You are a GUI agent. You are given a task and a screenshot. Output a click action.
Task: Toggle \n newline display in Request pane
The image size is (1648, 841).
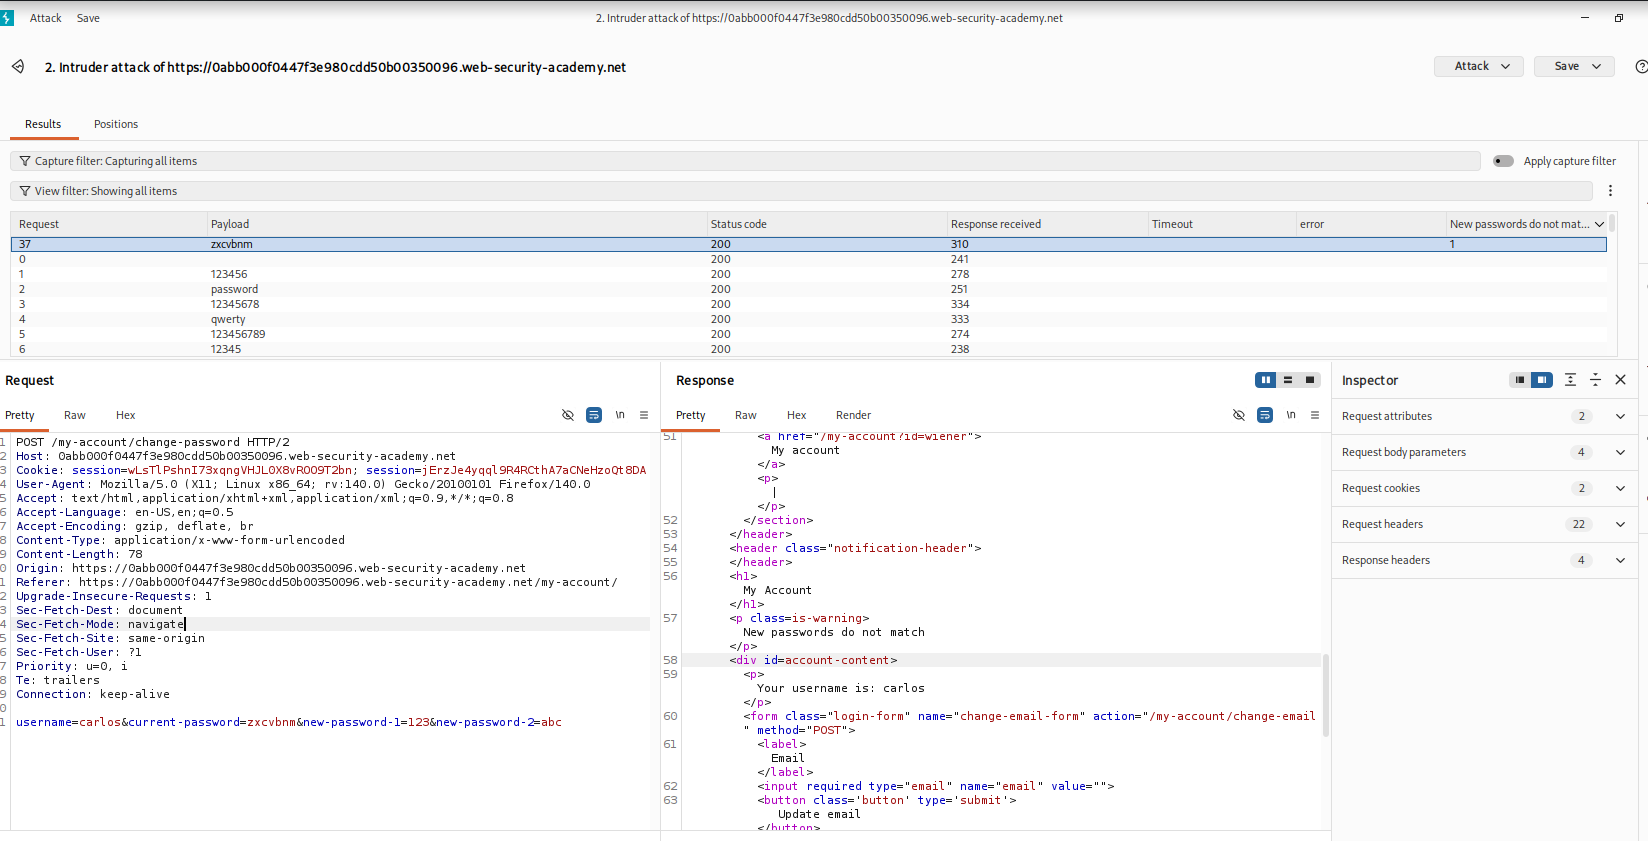620,415
